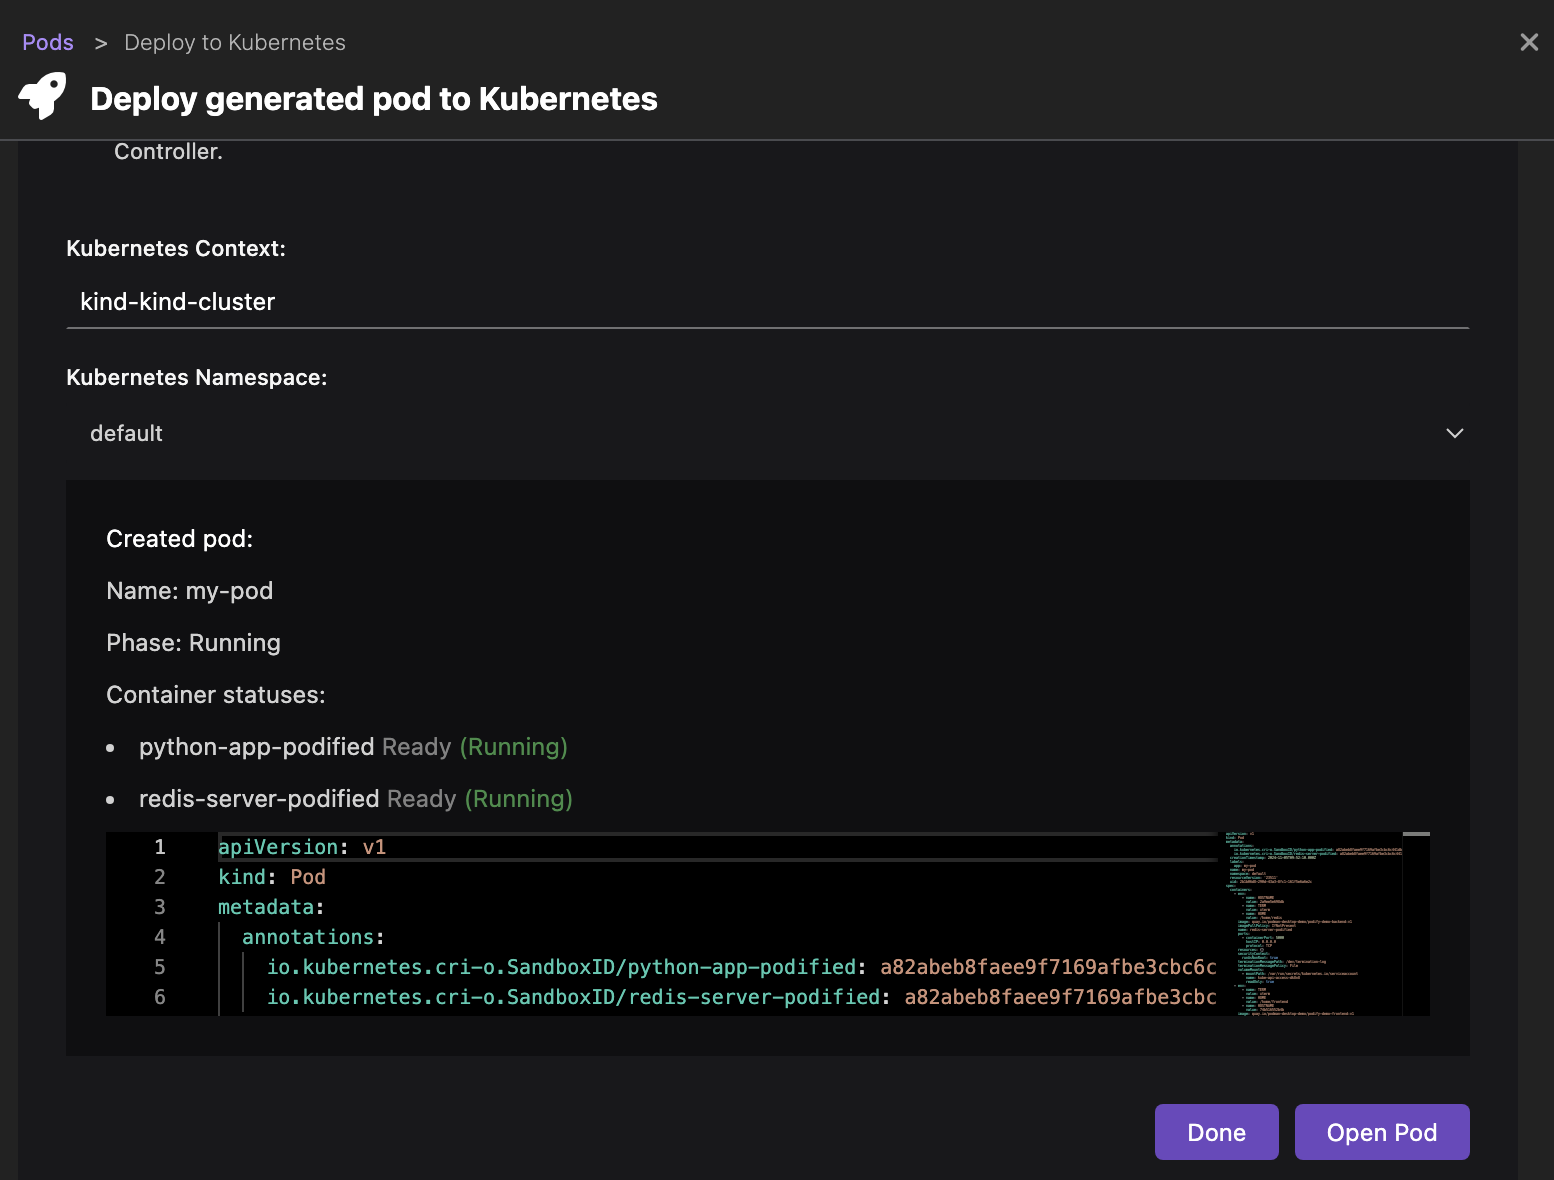Screen dimensions: 1554x1180
Task: Open the Kubernetes Namespace dropdown showing default
Action: 766,433
